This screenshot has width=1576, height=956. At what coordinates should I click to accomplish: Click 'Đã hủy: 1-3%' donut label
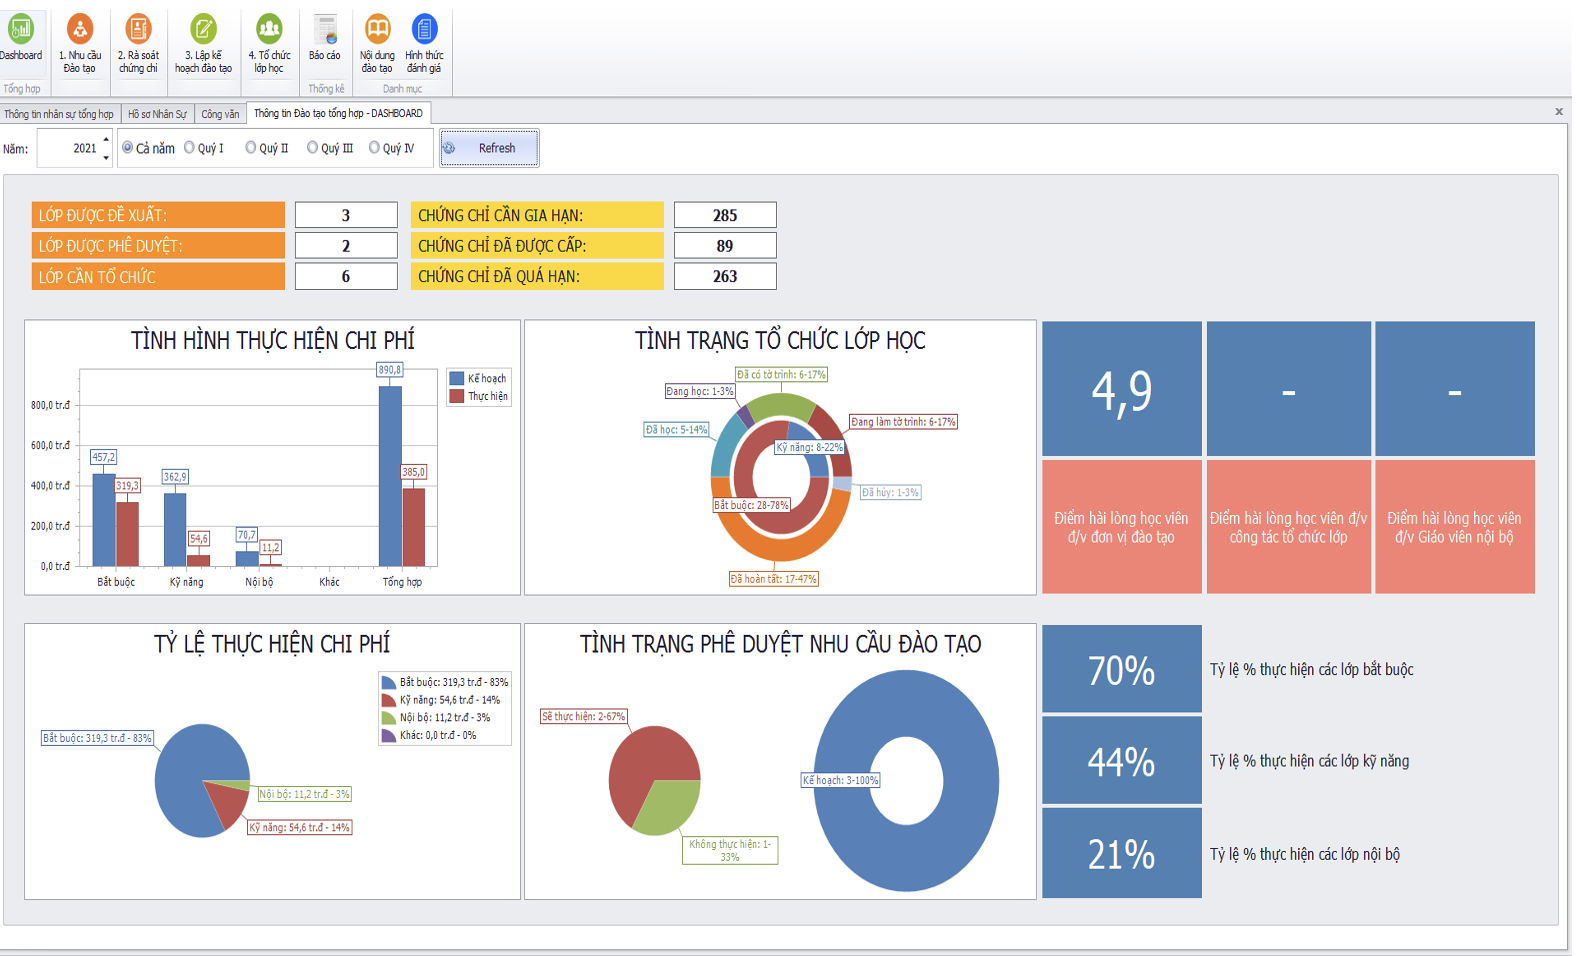[x=890, y=492]
